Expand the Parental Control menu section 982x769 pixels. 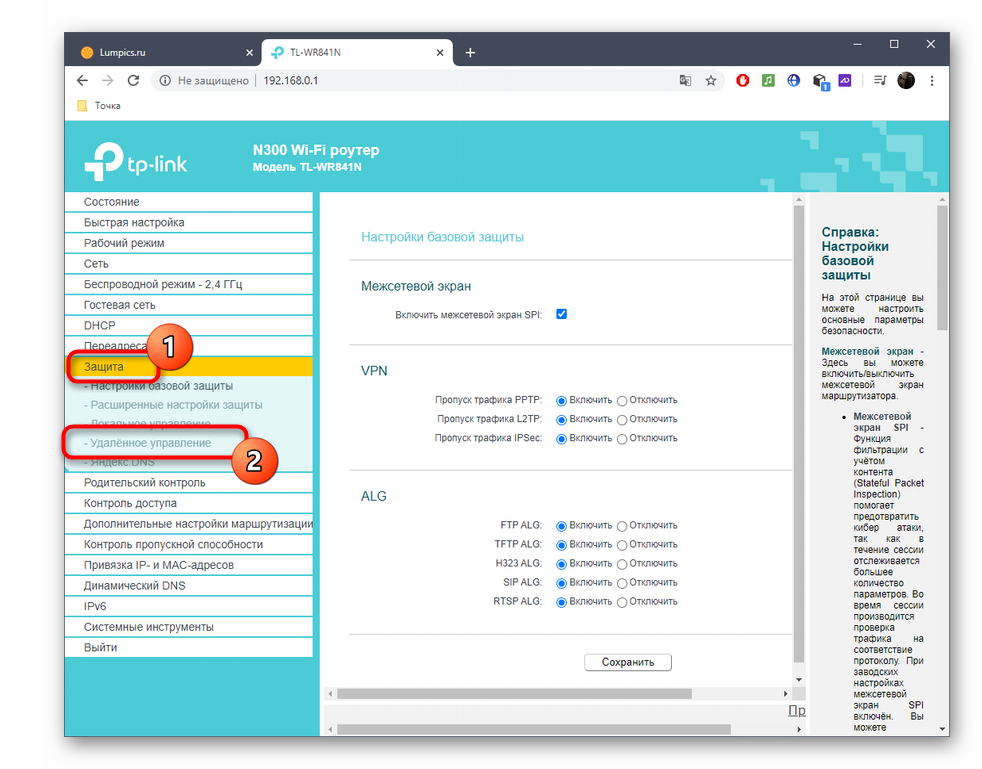tap(145, 483)
